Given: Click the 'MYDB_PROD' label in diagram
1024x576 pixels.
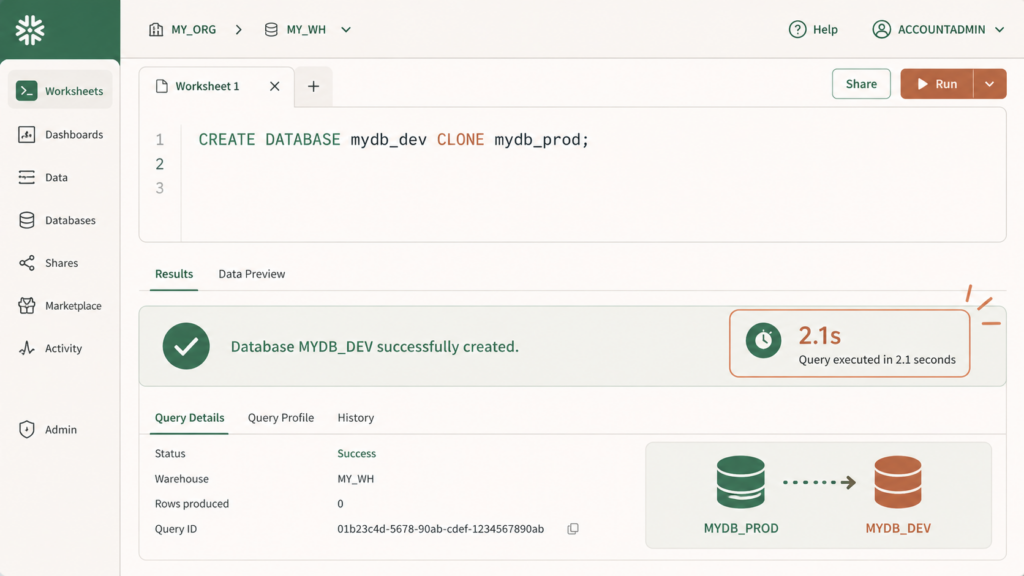Looking at the screenshot, I should (741, 528).
